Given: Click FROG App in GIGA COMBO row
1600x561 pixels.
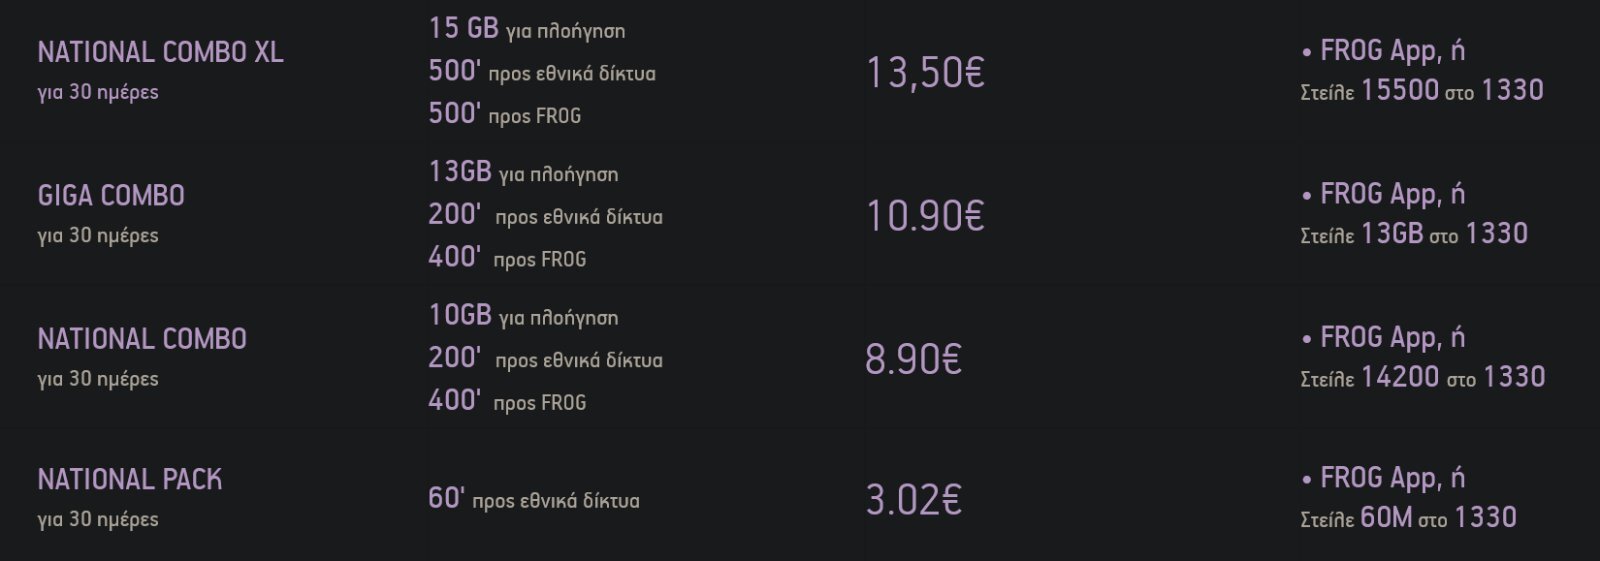Looking at the screenshot, I should click(x=1380, y=194).
